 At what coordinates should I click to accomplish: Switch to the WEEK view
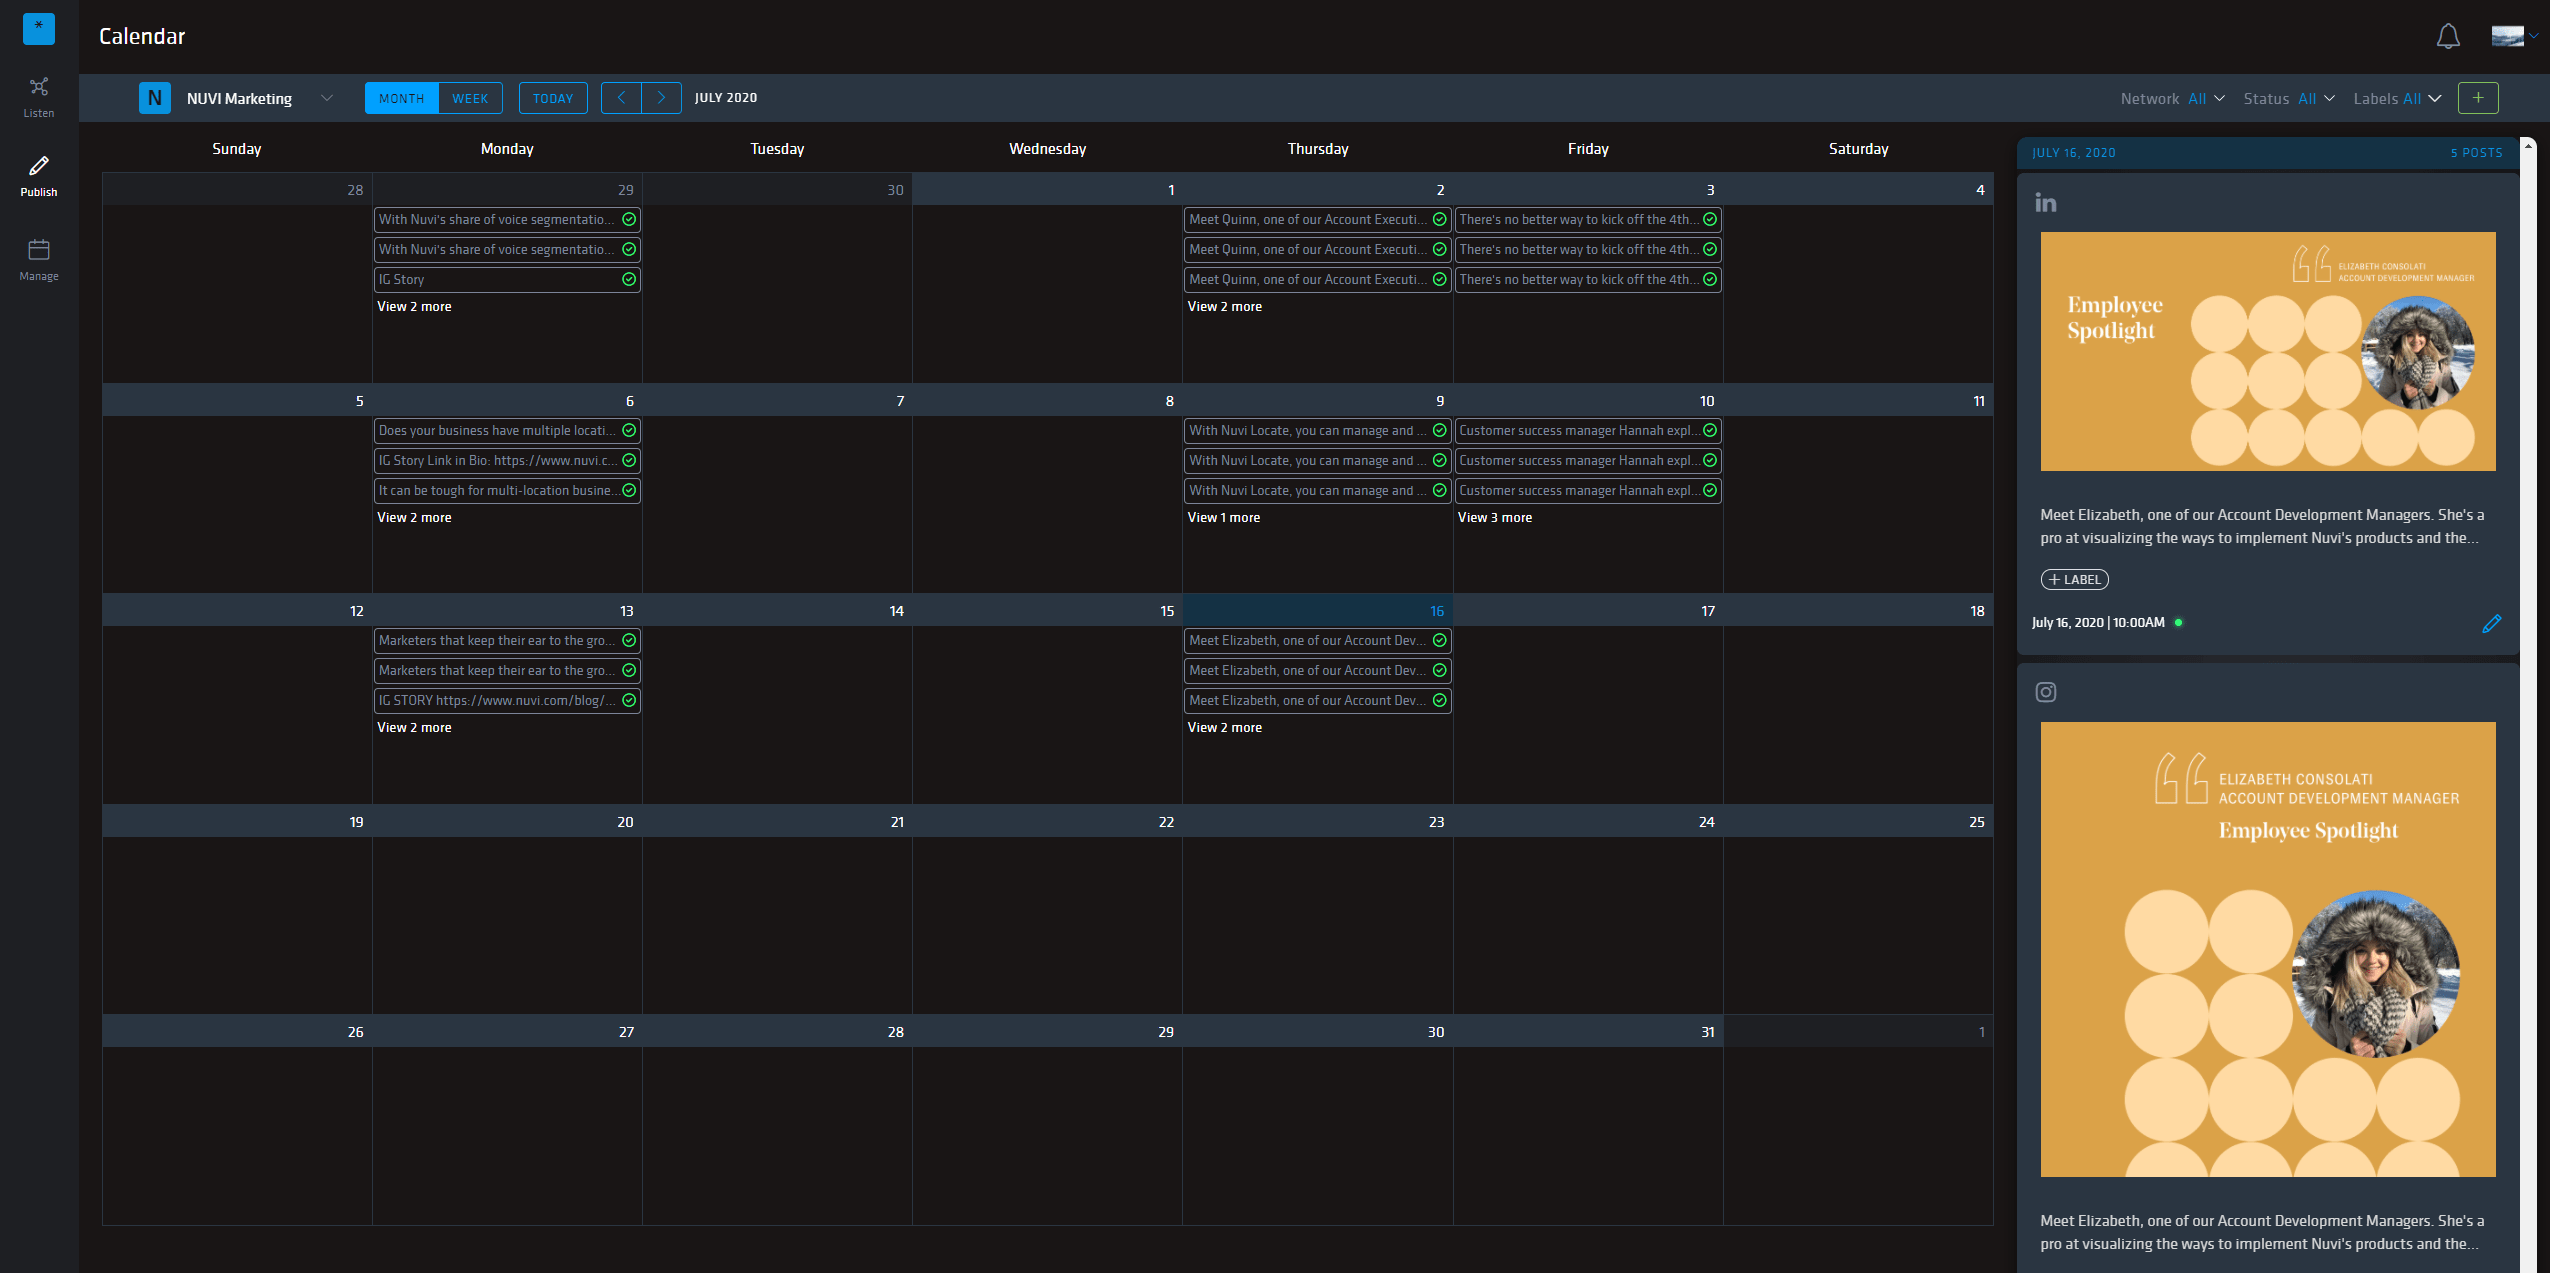pos(470,98)
